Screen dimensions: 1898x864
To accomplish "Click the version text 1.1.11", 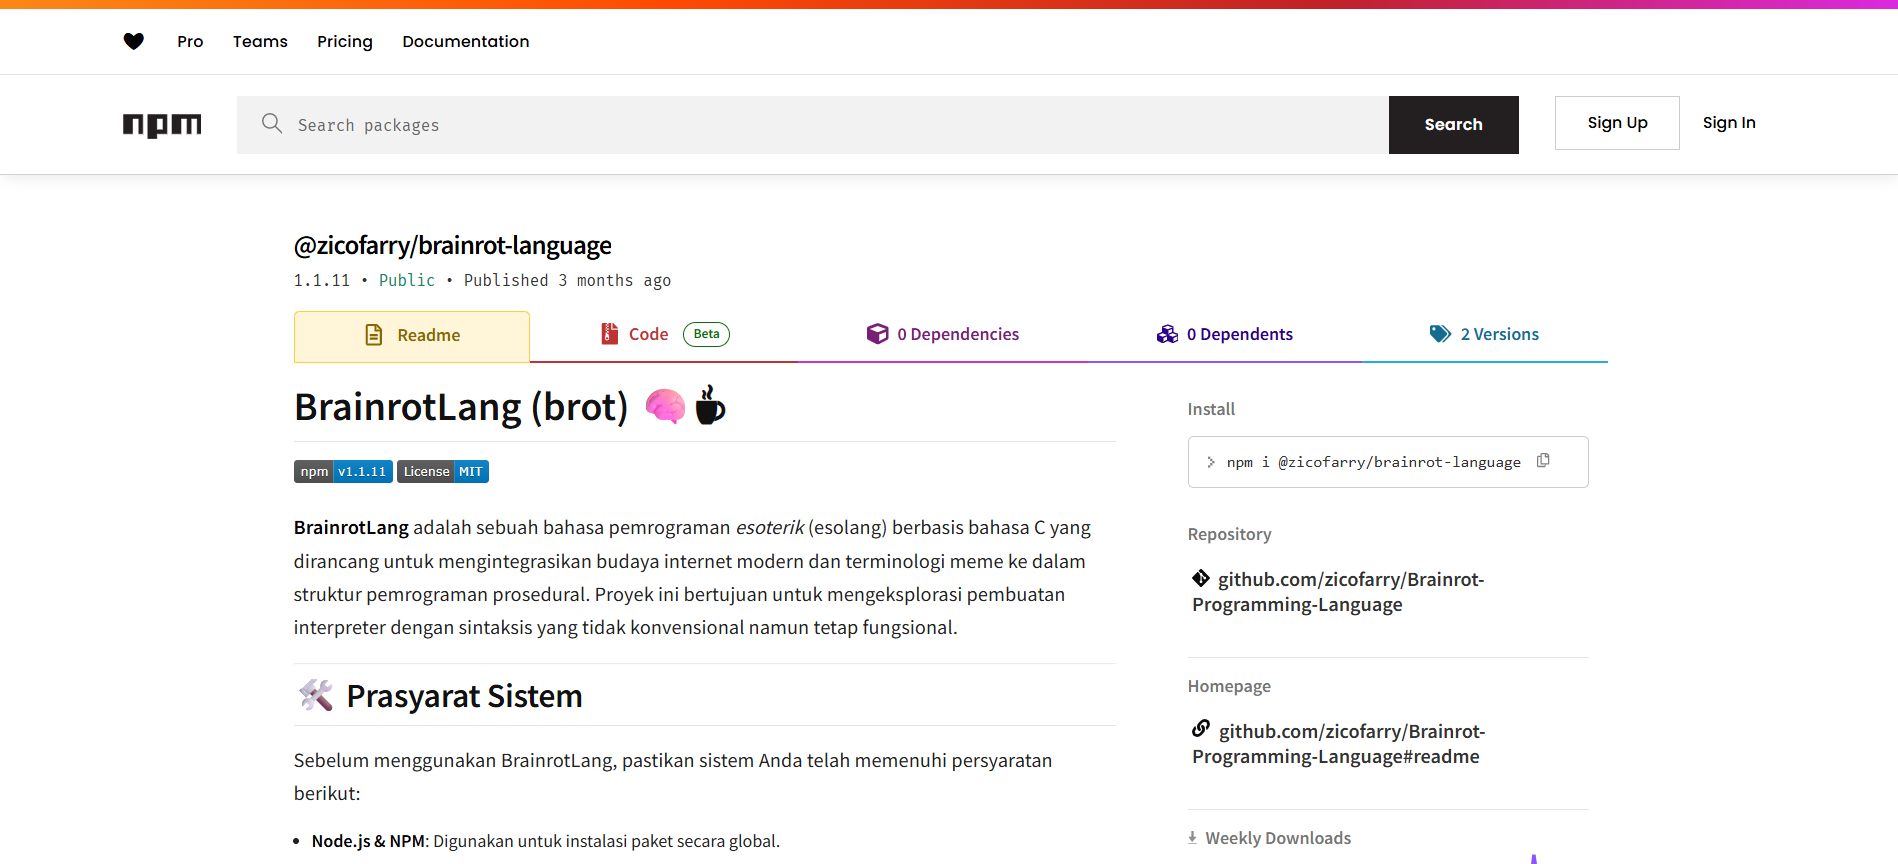I will coord(322,281).
